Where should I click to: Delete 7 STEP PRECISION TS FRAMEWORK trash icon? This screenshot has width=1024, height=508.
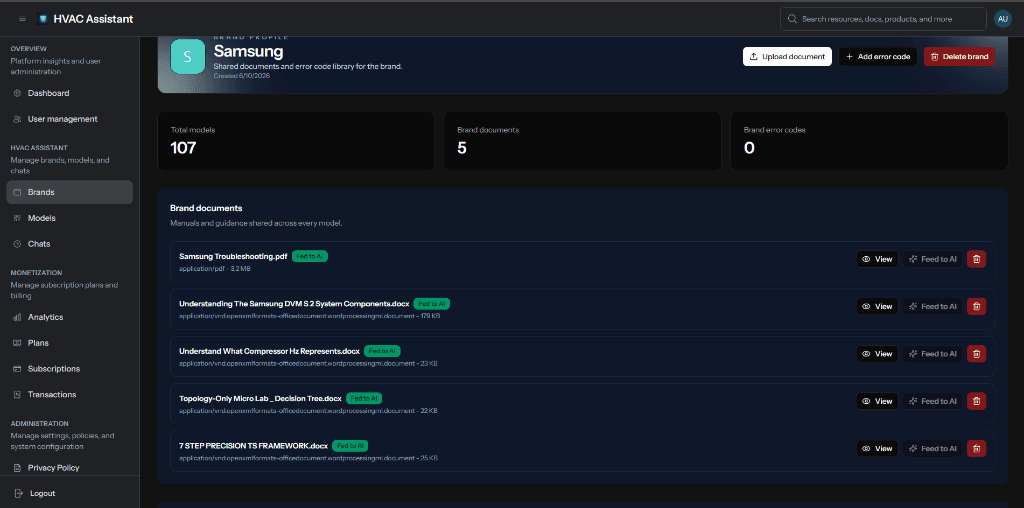click(x=976, y=449)
